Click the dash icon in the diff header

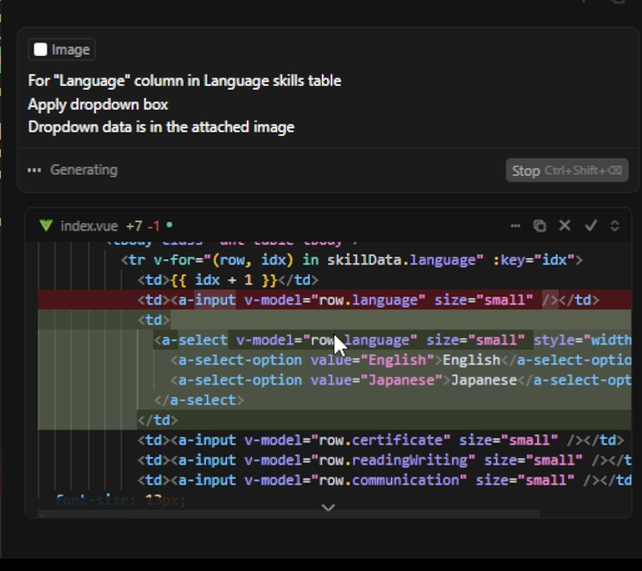[515, 226]
